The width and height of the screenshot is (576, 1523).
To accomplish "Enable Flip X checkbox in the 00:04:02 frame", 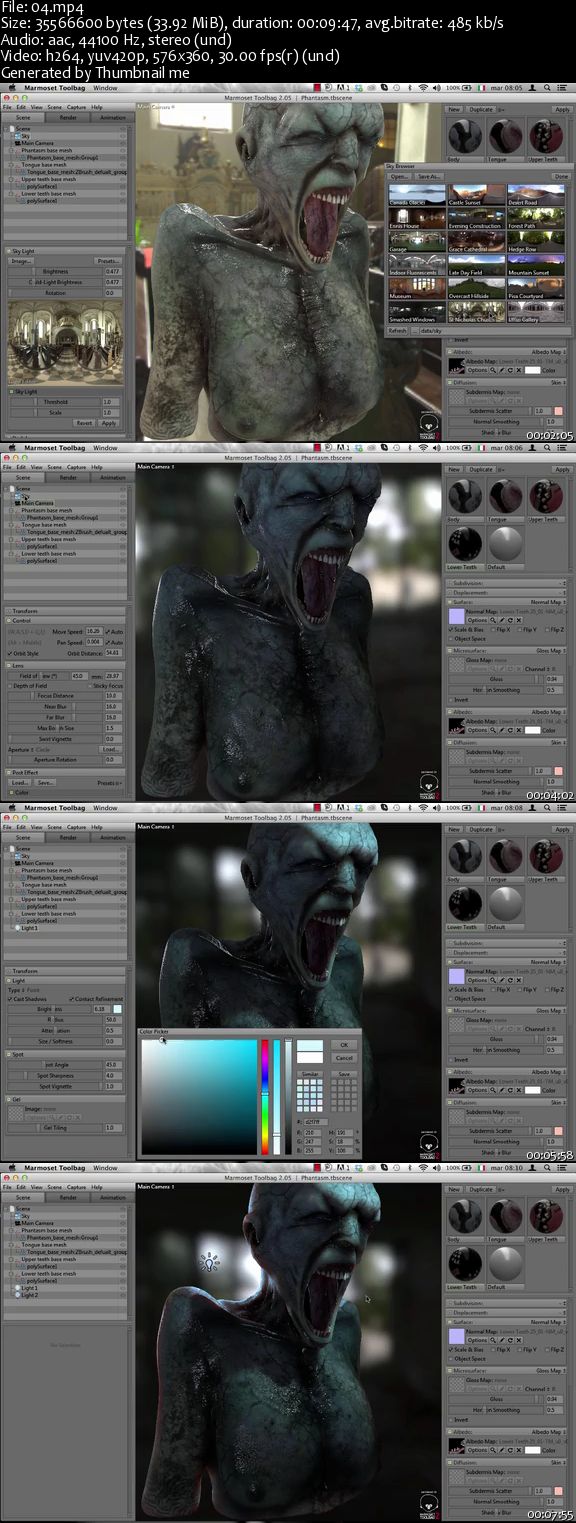I will point(493,629).
